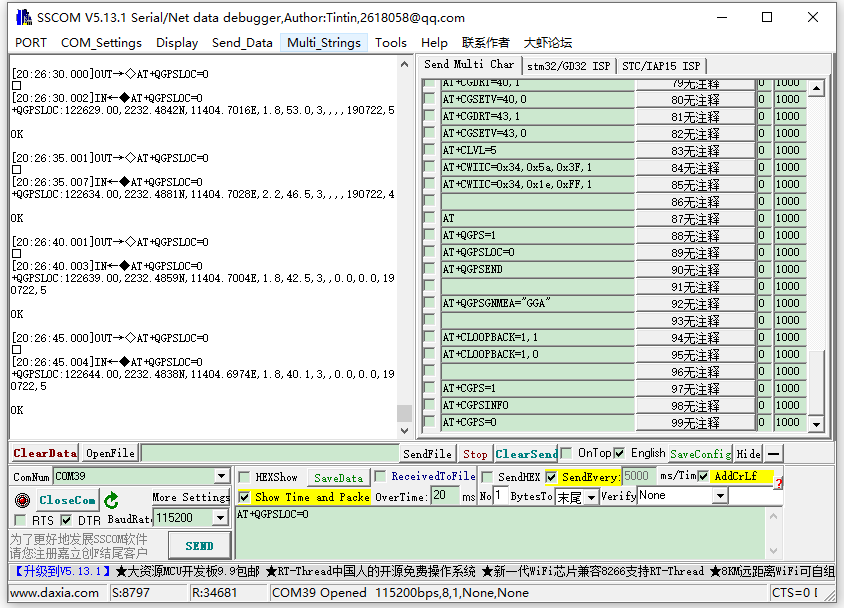Collapse panel with the dash button beside Hide
This screenshot has width=844, height=608.
pos(773,454)
